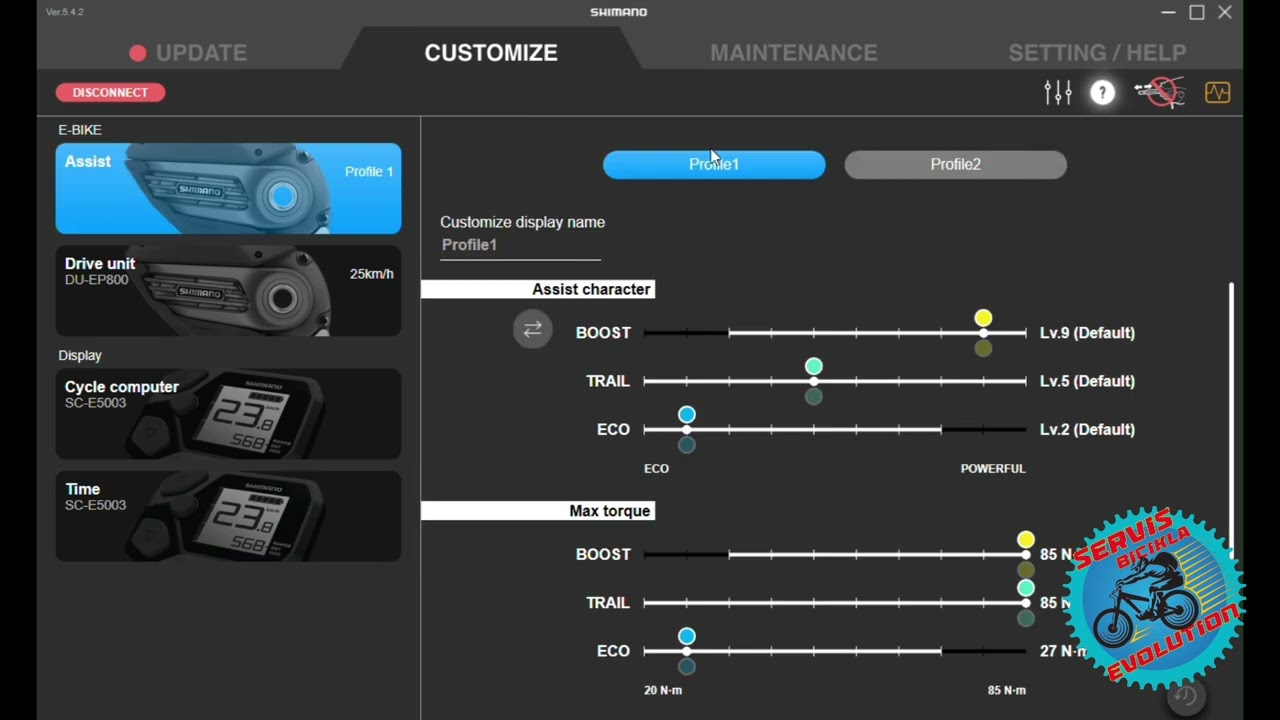Viewport: 1280px width, 720px height.
Task: Click the Assist character section header
Action: pyautogui.click(x=538, y=289)
